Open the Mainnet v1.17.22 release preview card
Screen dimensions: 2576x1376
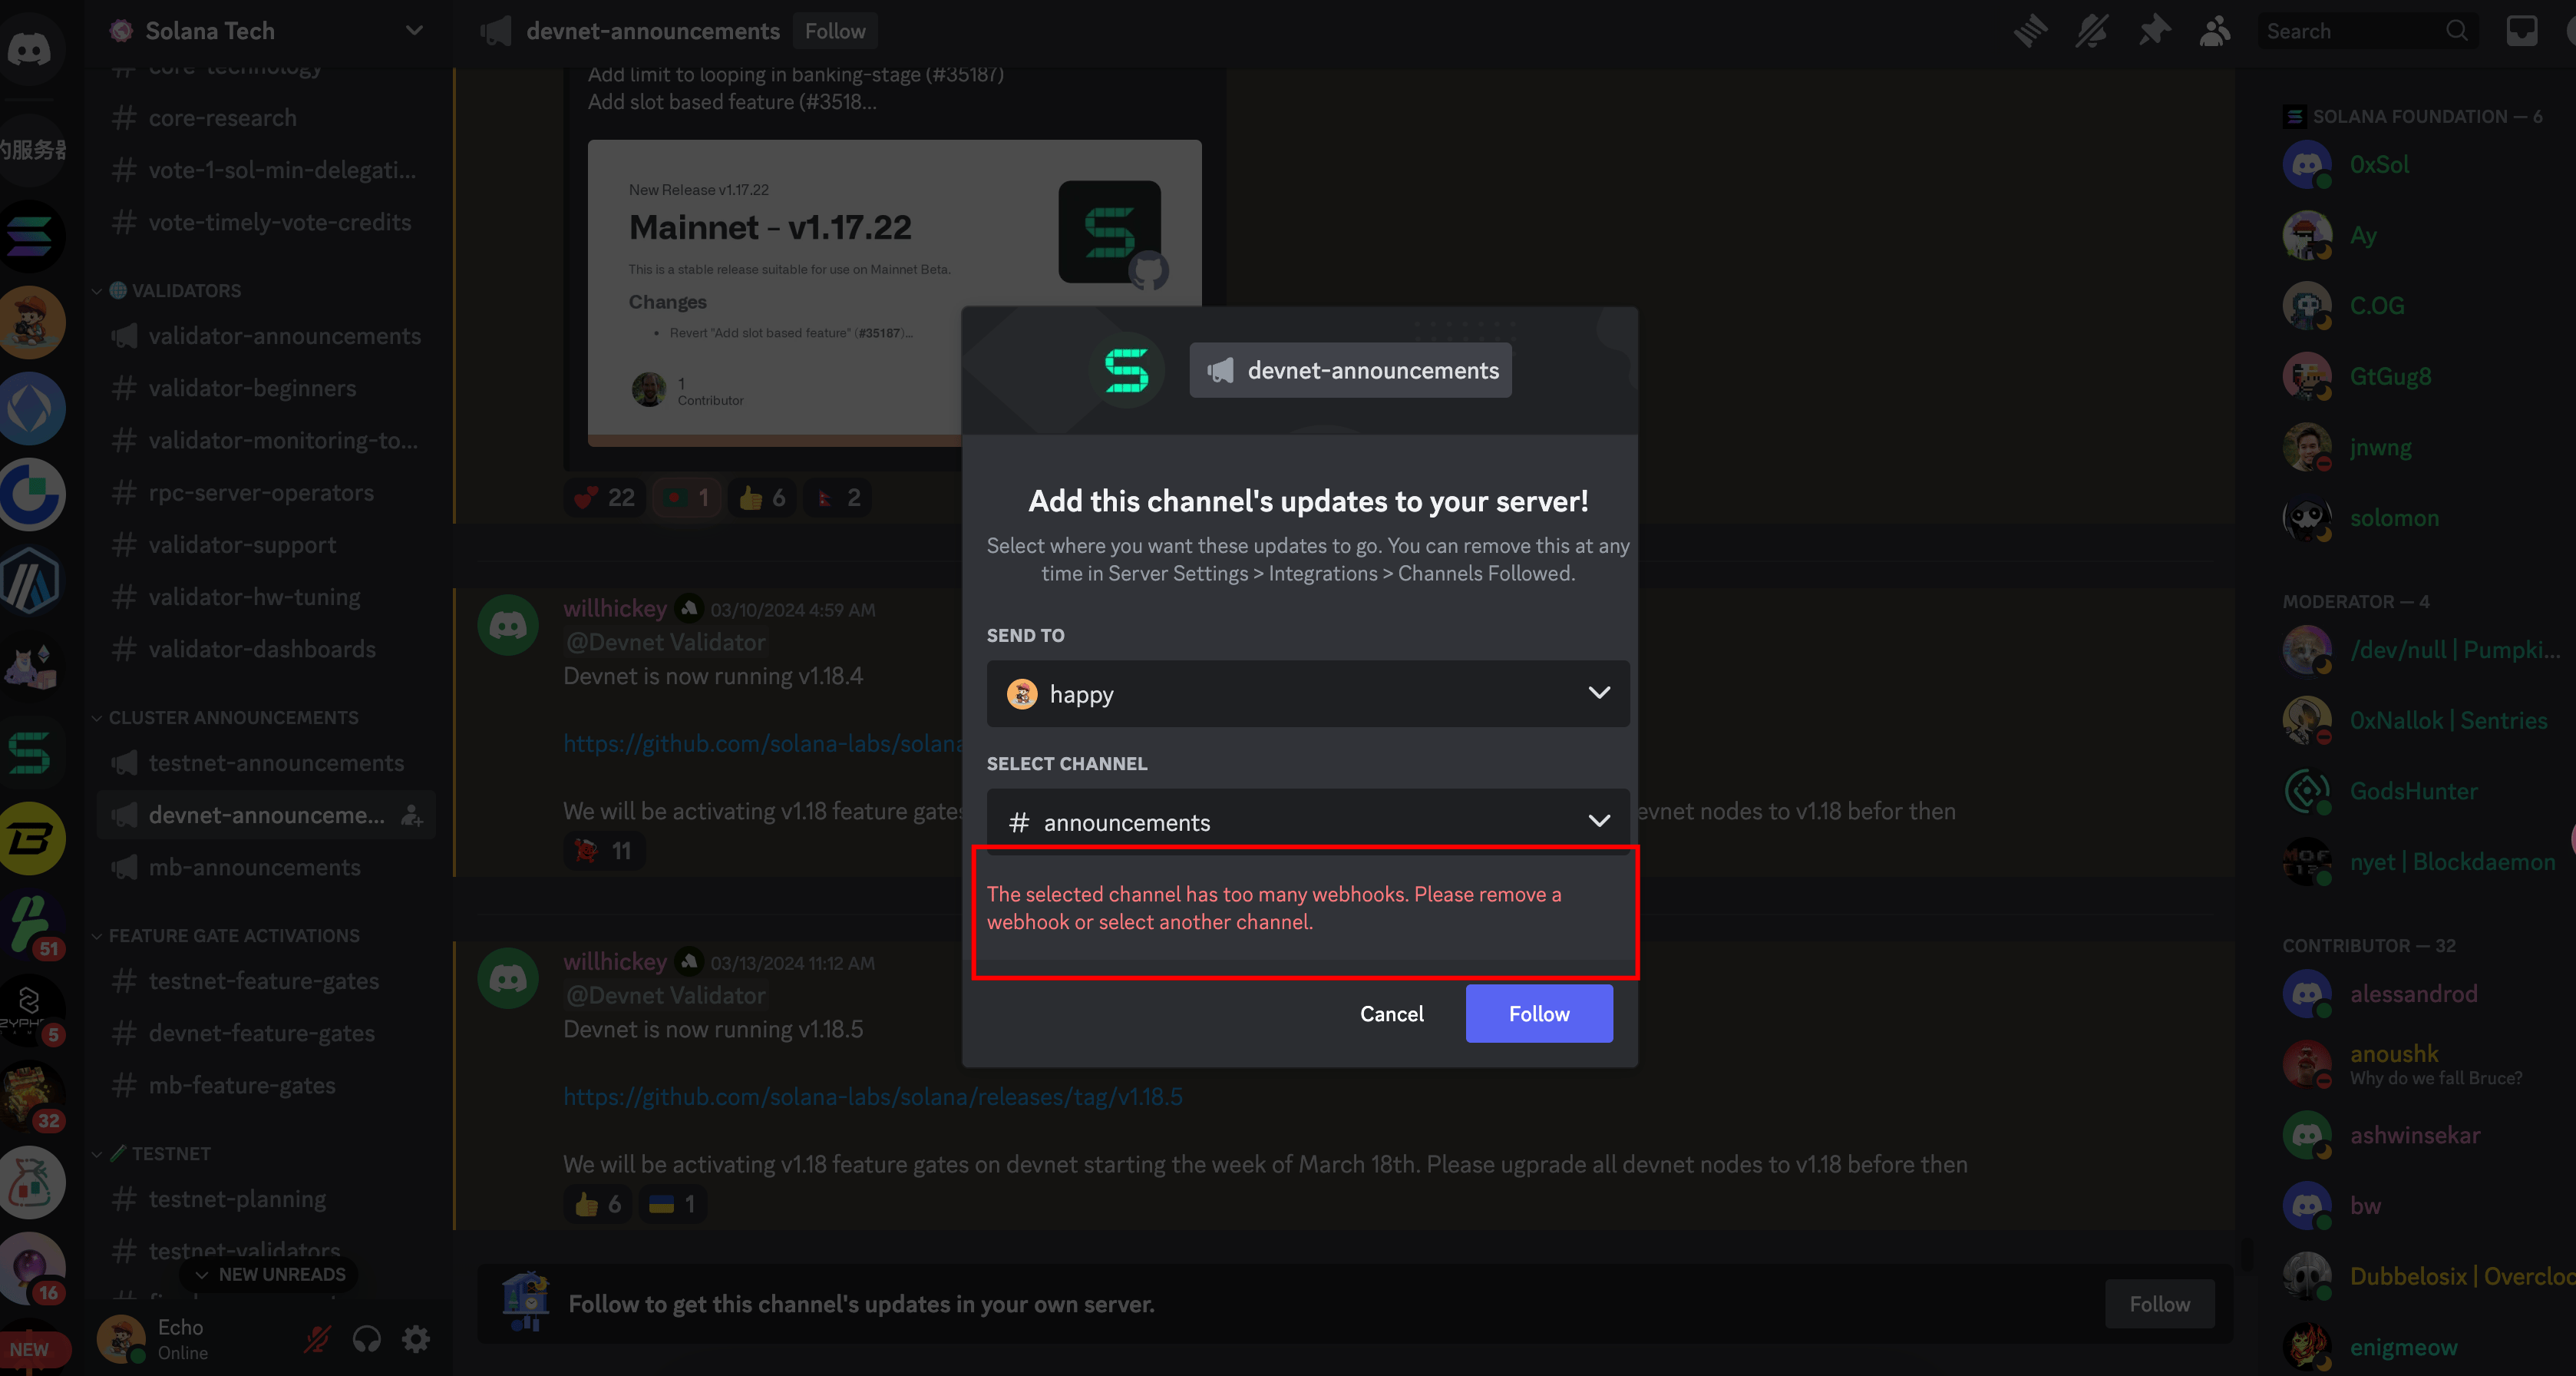[894, 293]
